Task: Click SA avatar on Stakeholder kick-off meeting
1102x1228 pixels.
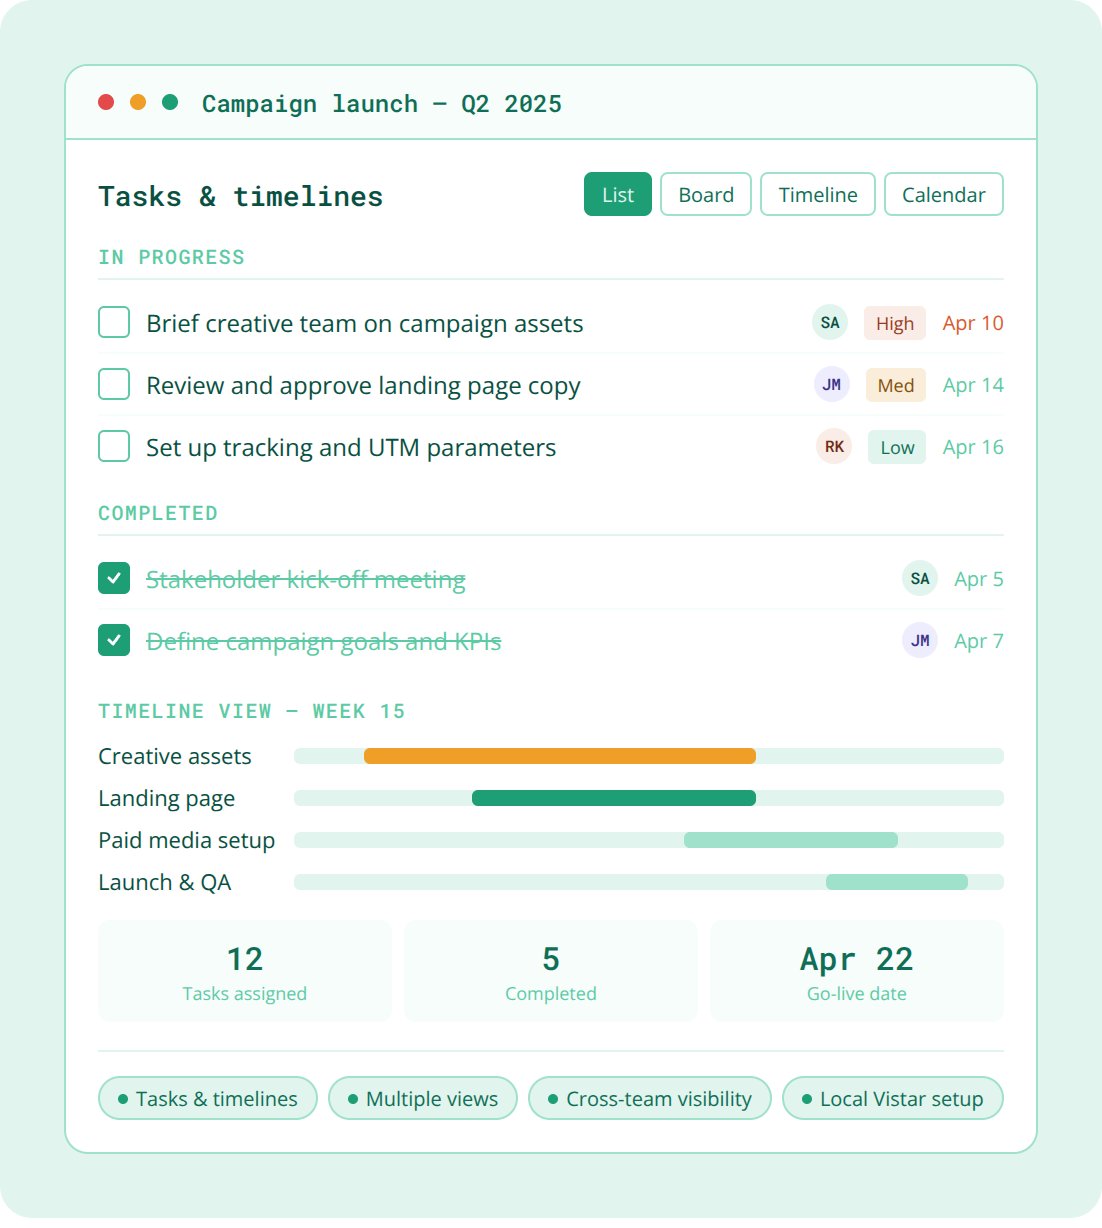Action: click(919, 579)
